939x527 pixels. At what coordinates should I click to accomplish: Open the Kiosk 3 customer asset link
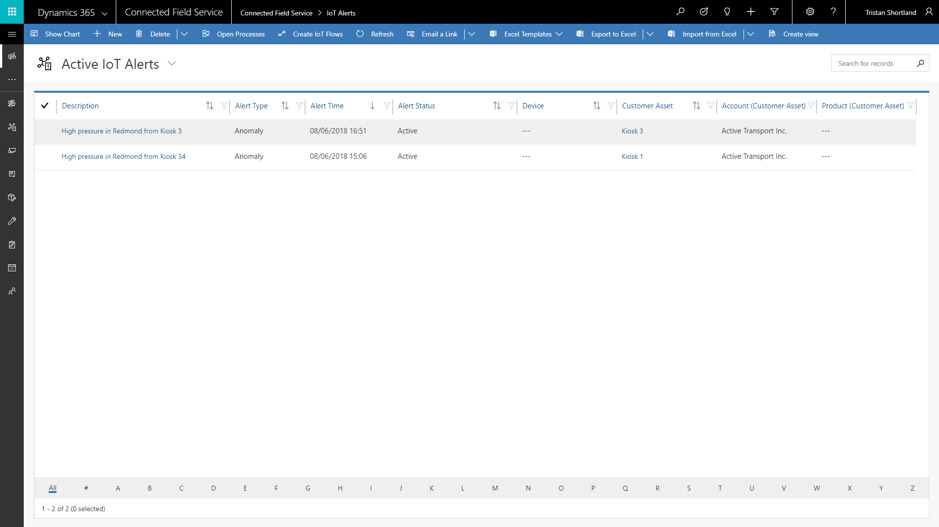pyautogui.click(x=632, y=131)
